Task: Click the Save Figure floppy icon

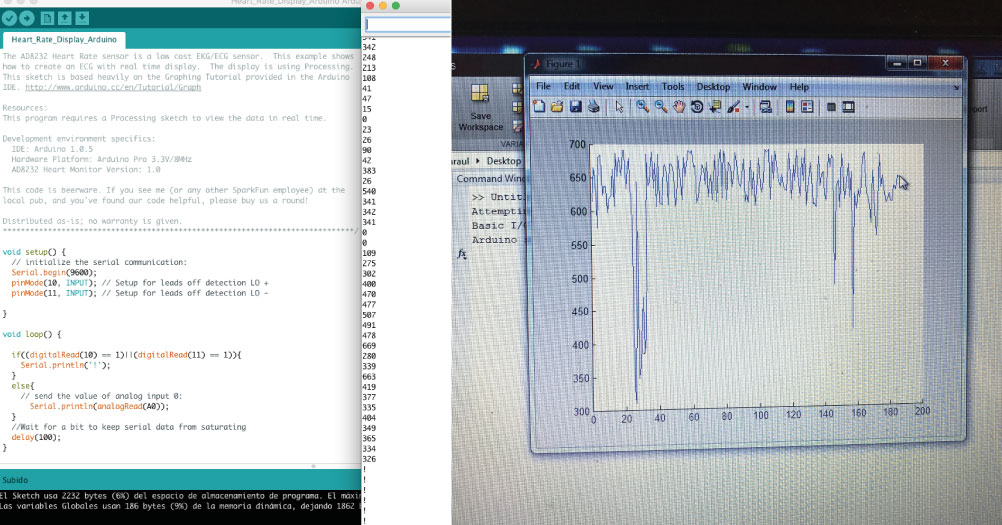Action: 575,107
